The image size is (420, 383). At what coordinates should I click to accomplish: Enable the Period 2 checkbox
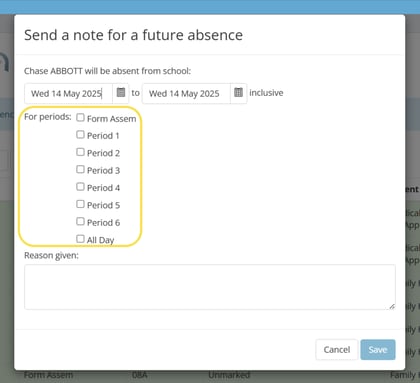point(80,152)
